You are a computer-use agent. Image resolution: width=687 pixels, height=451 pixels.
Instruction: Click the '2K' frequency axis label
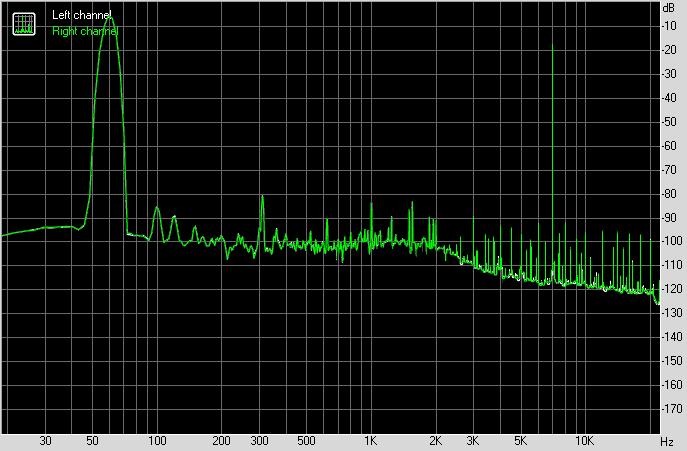pyautogui.click(x=436, y=440)
